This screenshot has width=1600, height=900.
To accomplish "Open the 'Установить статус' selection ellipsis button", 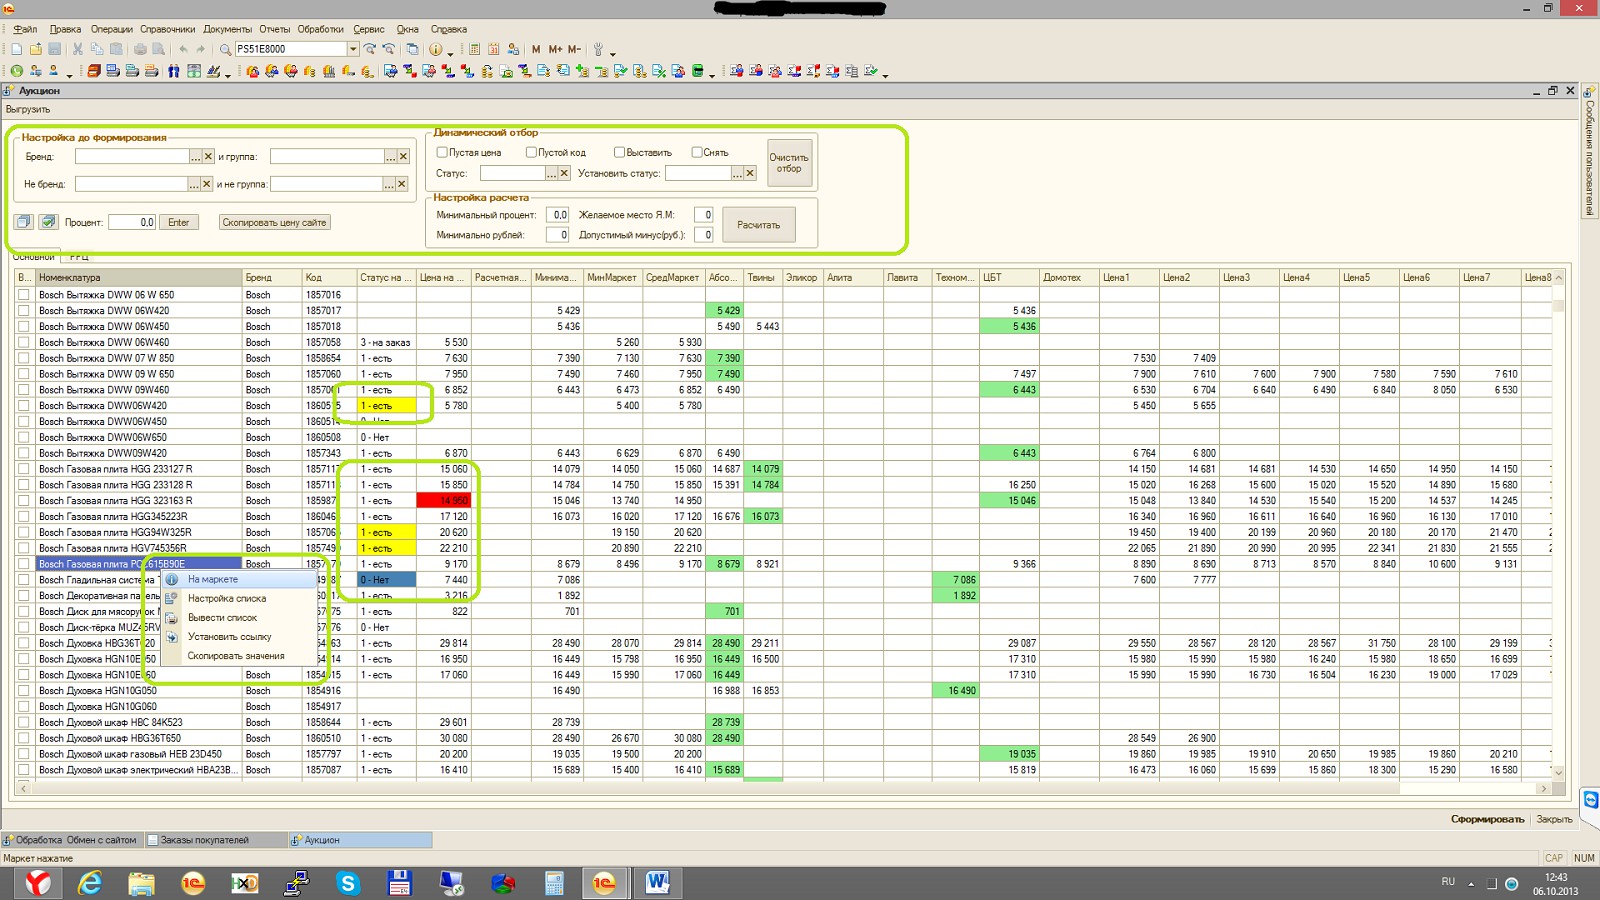I will pos(737,173).
